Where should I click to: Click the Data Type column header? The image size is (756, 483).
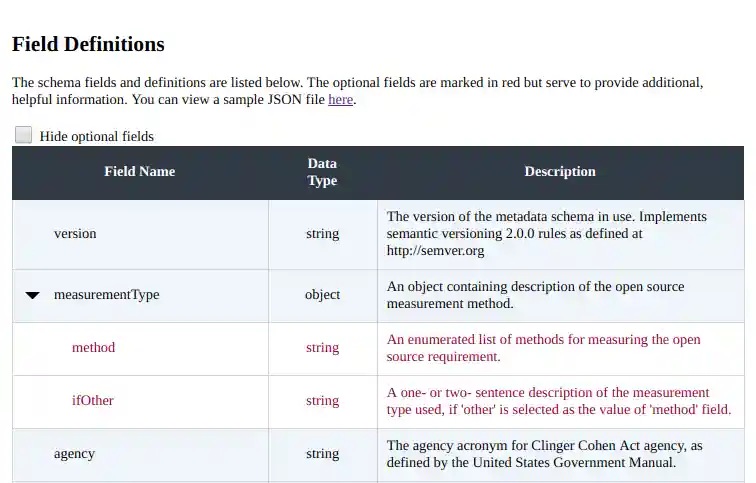click(322, 172)
